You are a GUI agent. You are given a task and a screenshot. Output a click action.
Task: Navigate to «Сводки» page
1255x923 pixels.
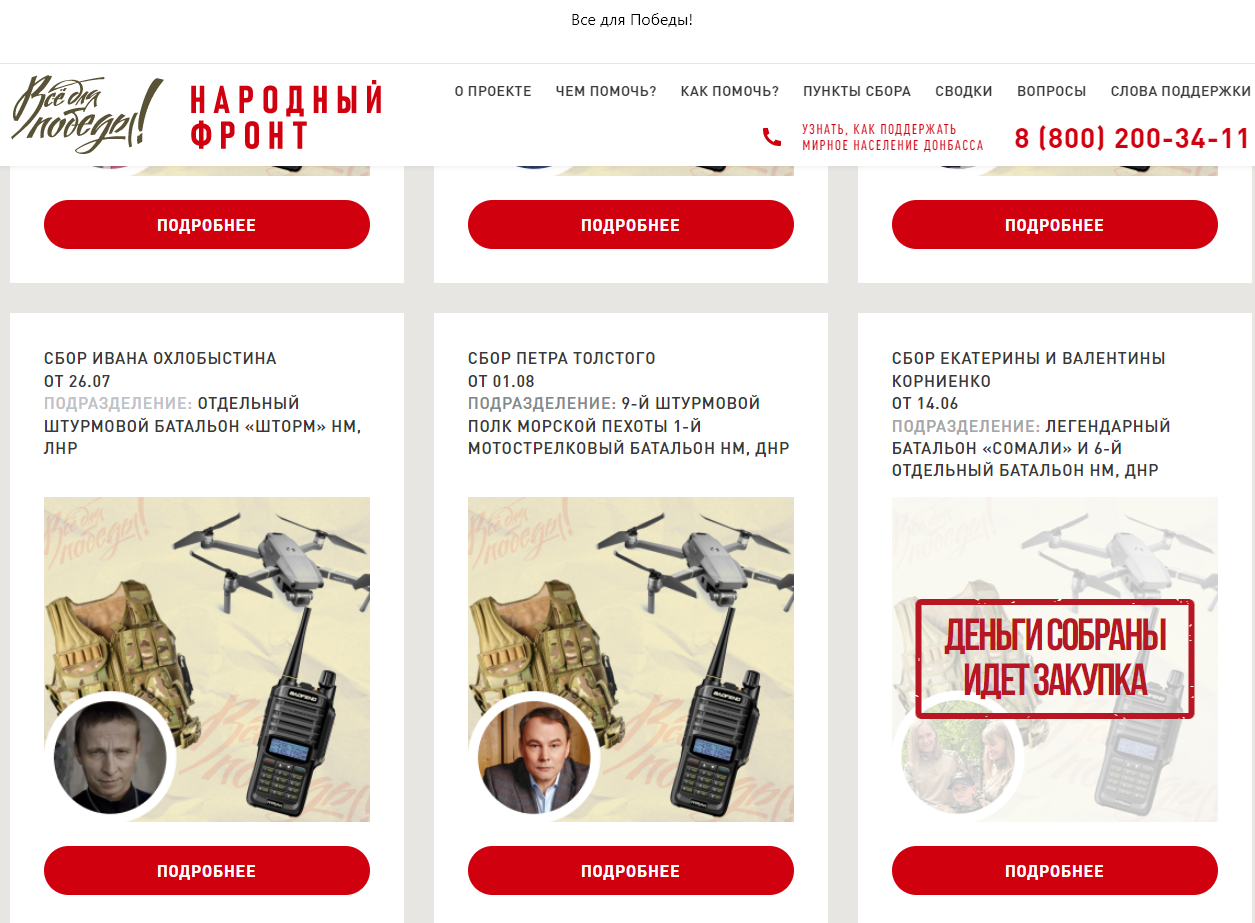(964, 91)
